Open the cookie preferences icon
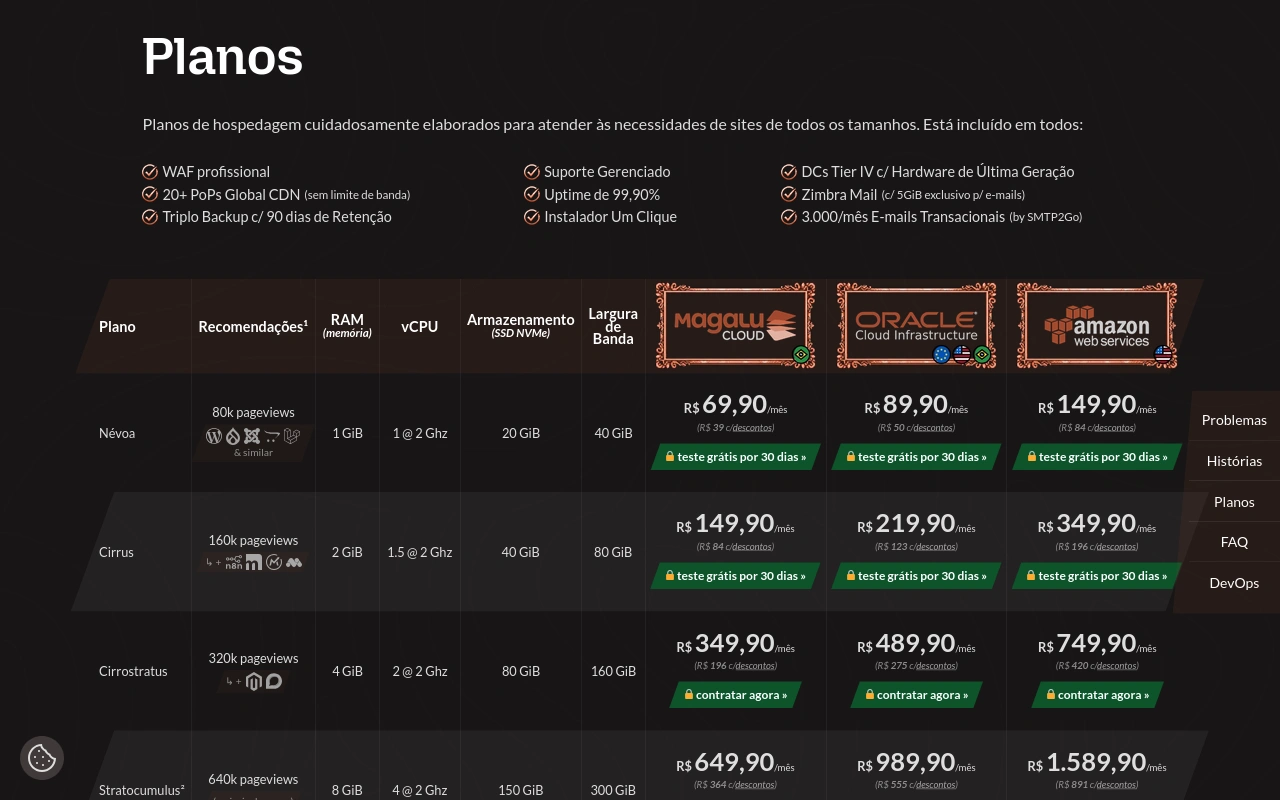This screenshot has height=800, width=1280. (42, 758)
